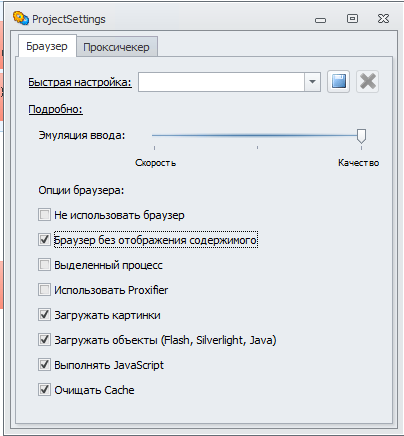Image resolution: width=404 pixels, height=436 pixels.
Task: Toggle 'Выполнять JavaScript' checkbox
Action: tap(44, 365)
